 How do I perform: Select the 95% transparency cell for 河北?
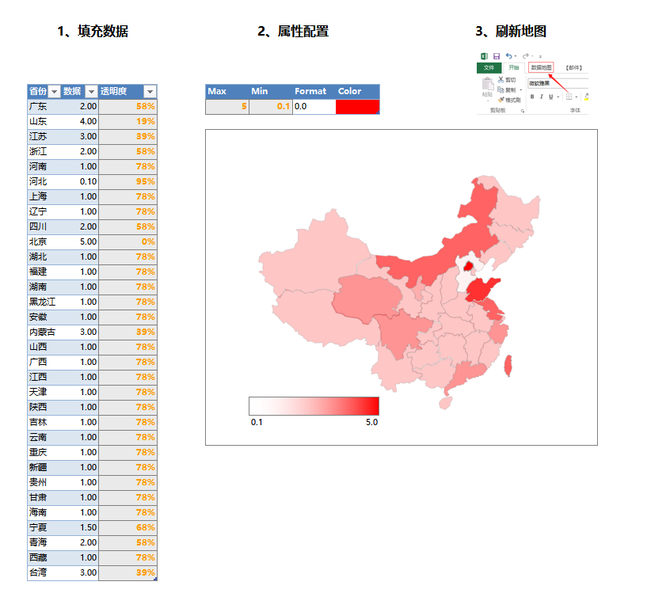pos(128,182)
